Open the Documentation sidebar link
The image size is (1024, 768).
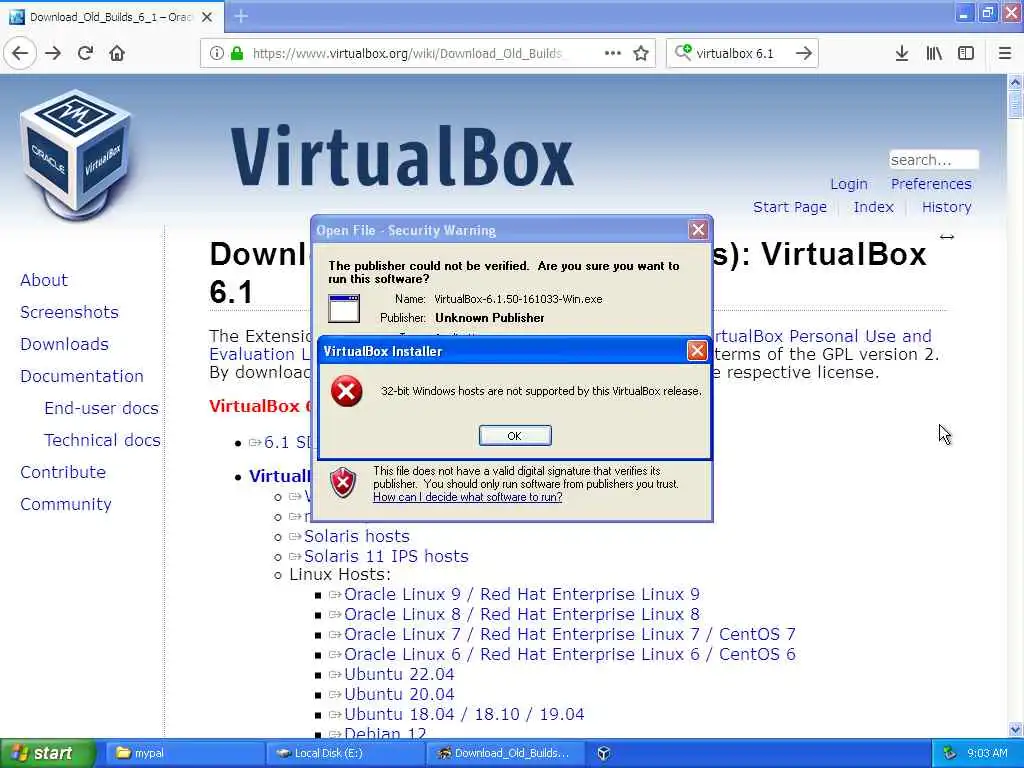pos(82,376)
